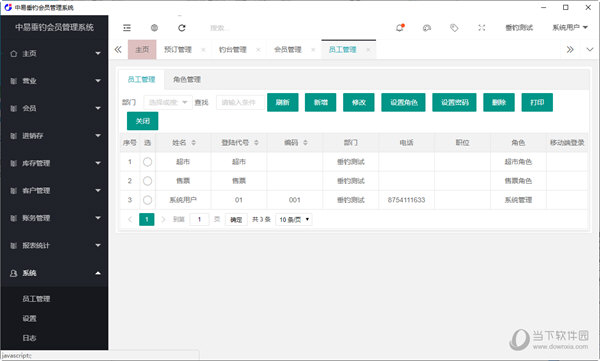Click the 设置密码 button
Image resolution: width=600 pixels, height=361 pixels.
click(x=454, y=102)
